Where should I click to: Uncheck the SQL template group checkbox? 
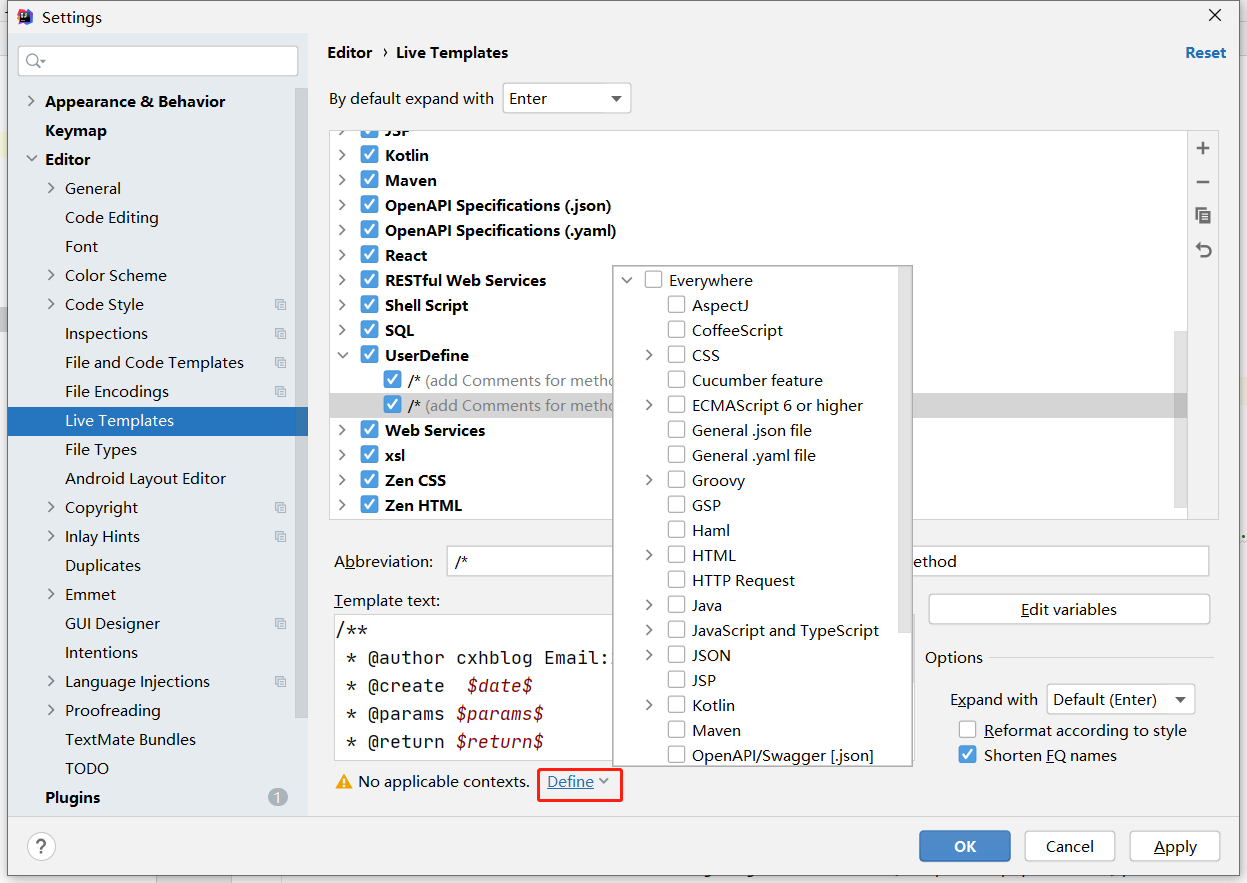(x=369, y=330)
